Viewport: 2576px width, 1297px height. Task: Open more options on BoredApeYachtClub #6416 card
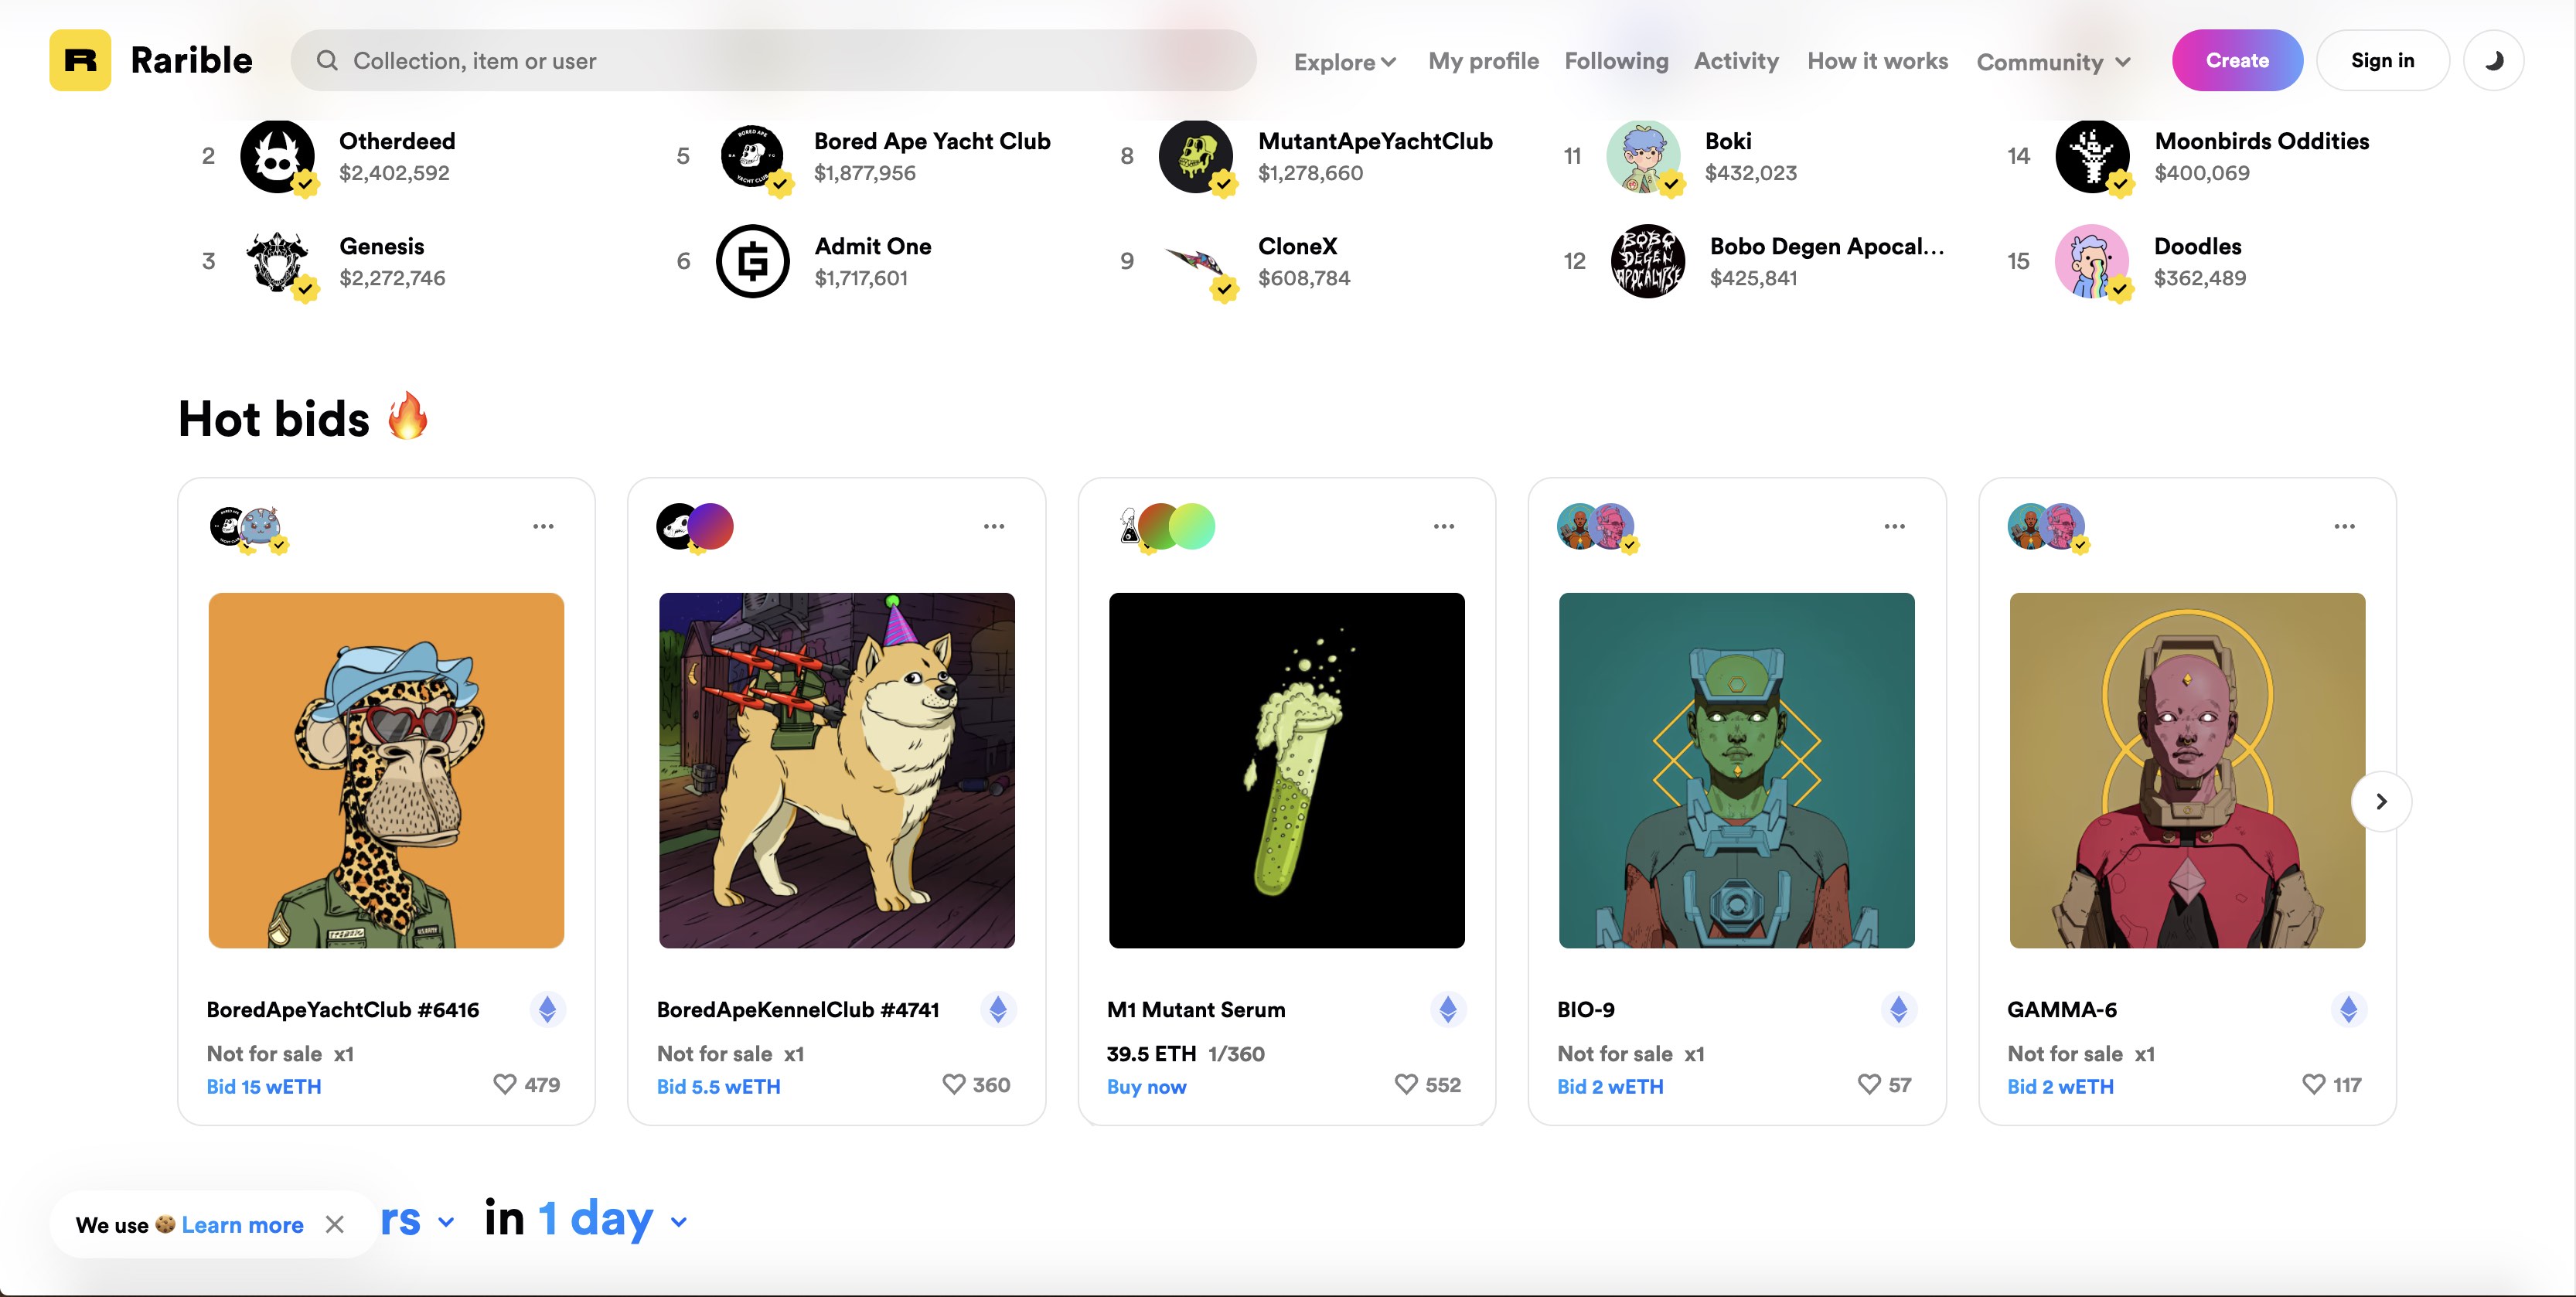click(543, 526)
